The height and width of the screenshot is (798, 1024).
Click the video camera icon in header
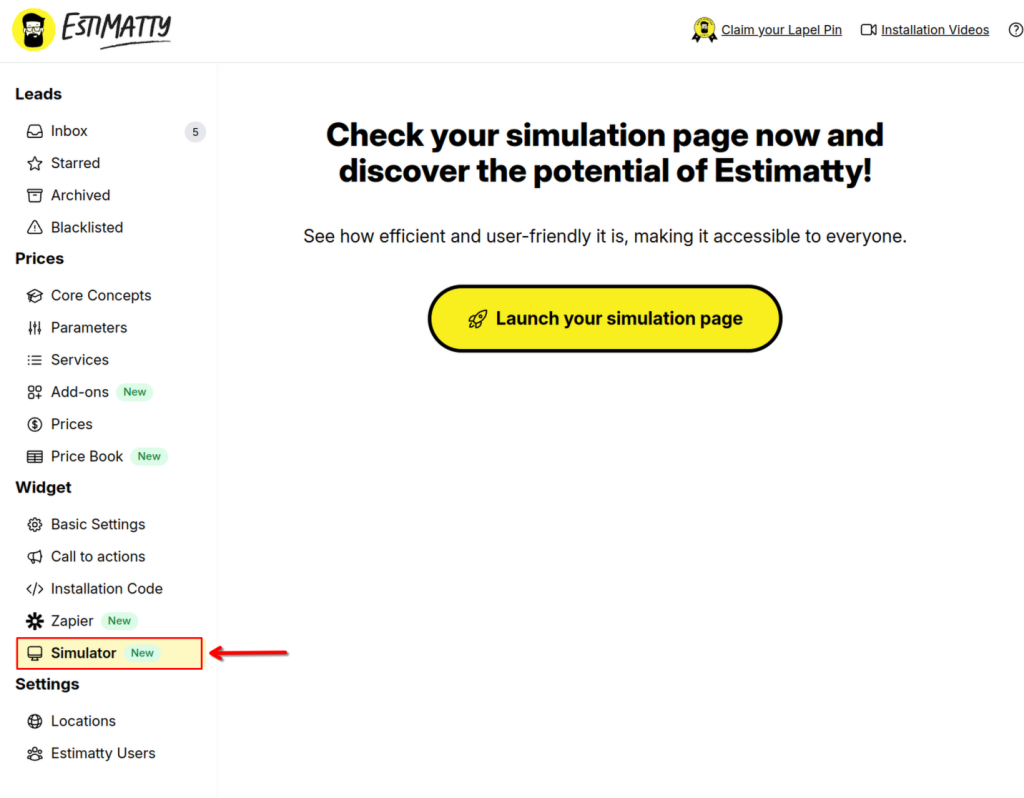(868, 30)
